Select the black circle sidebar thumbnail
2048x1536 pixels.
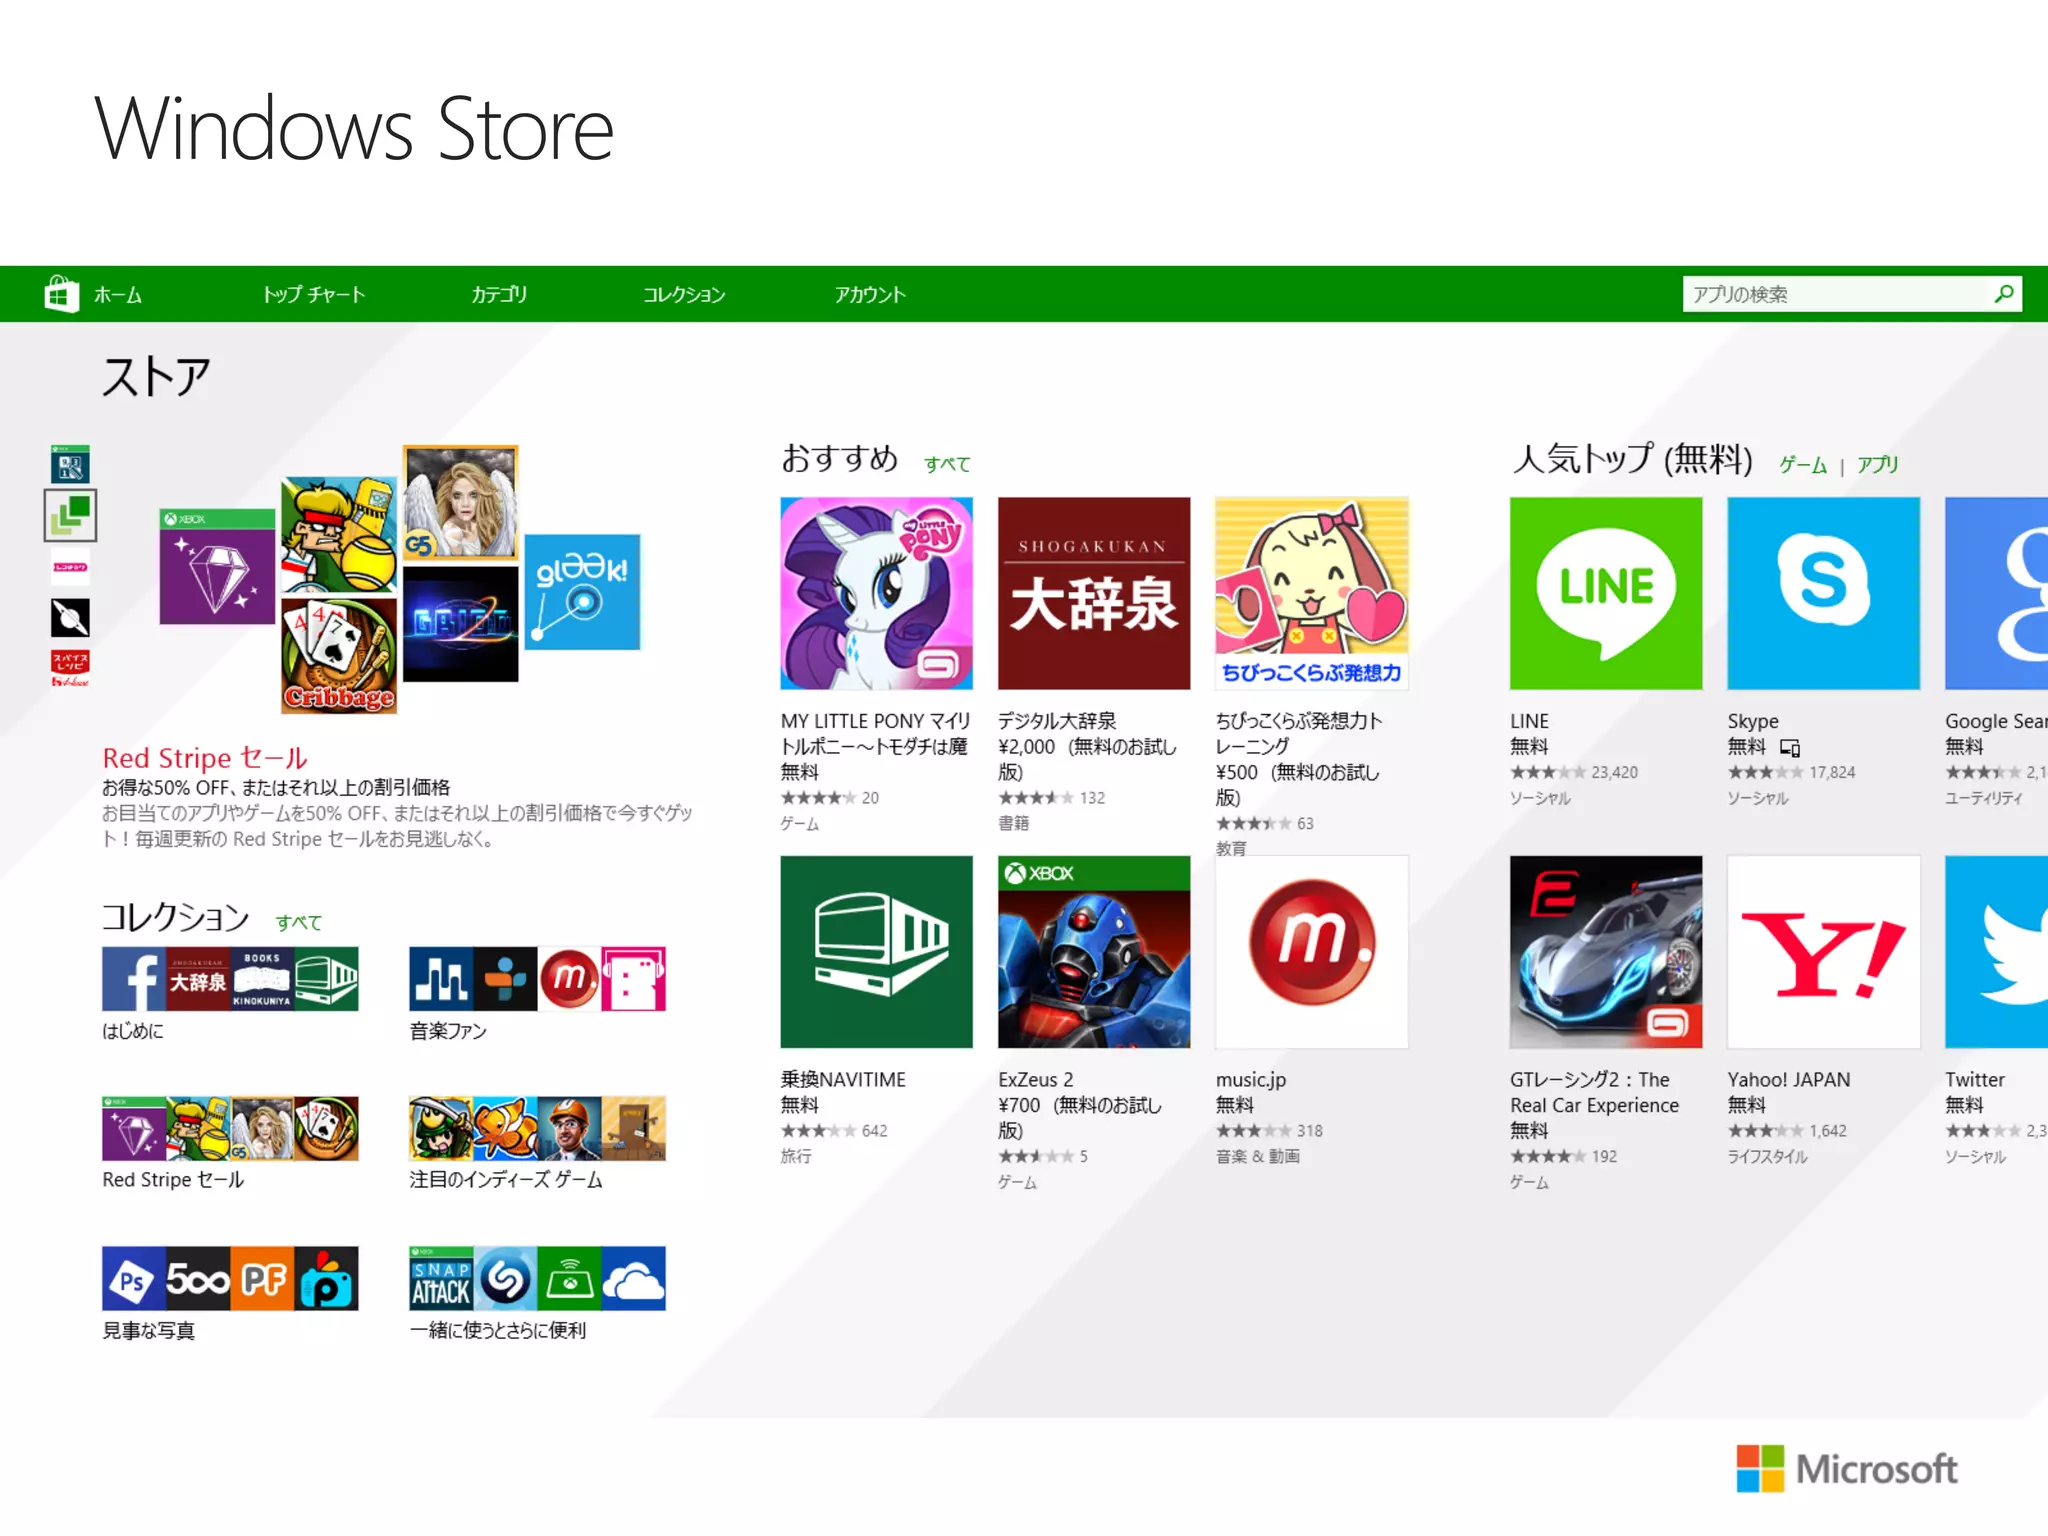pyautogui.click(x=70, y=618)
